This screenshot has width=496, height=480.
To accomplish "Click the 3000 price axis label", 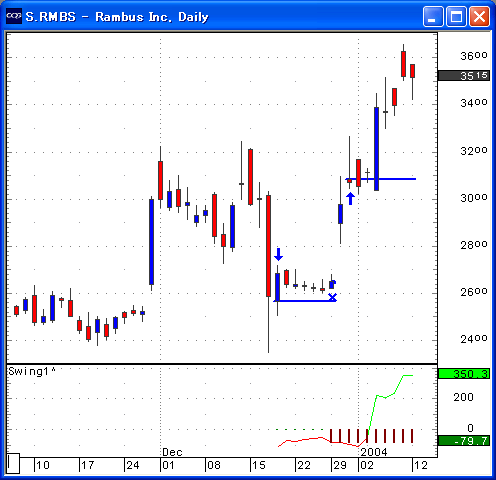I will pyautogui.click(x=474, y=198).
